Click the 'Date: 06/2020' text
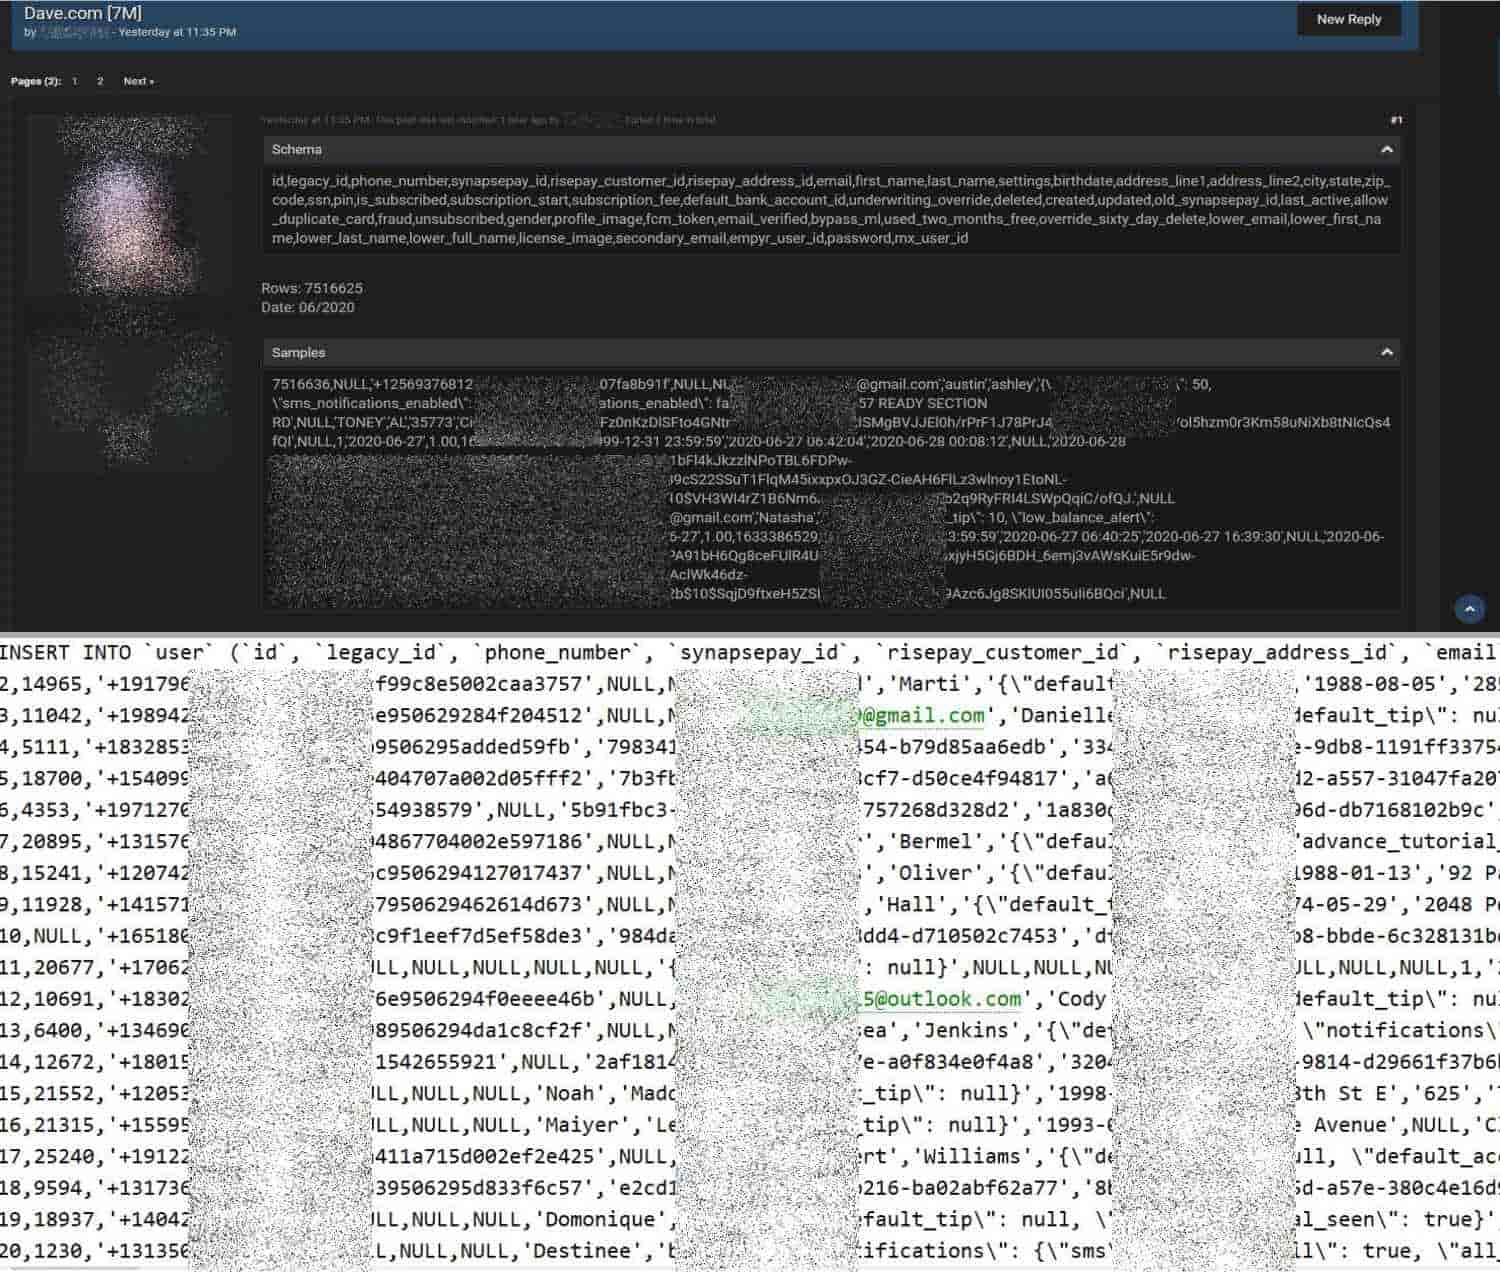This screenshot has height=1272, width=1500. point(308,307)
